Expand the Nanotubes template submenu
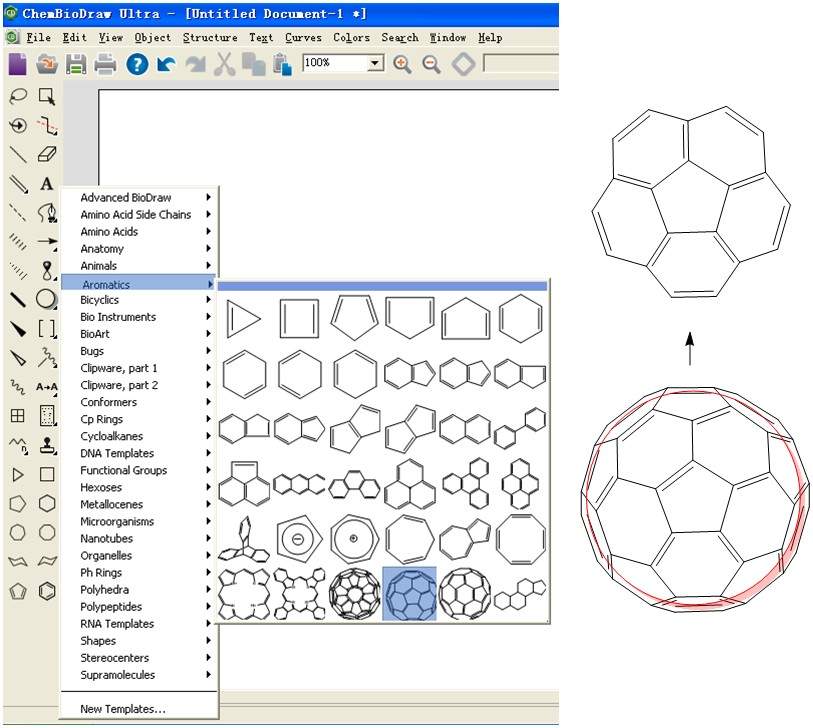This screenshot has width=813, height=728. pyautogui.click(x=138, y=539)
